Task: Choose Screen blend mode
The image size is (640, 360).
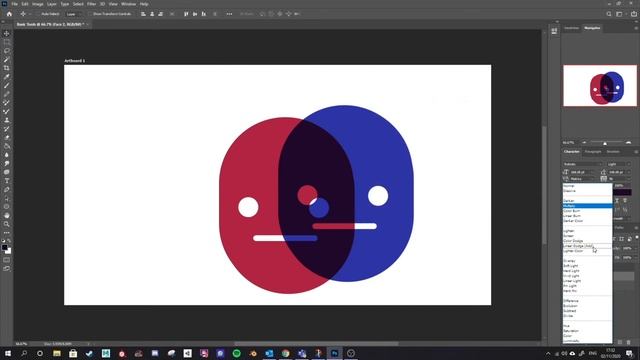Action: (587, 236)
